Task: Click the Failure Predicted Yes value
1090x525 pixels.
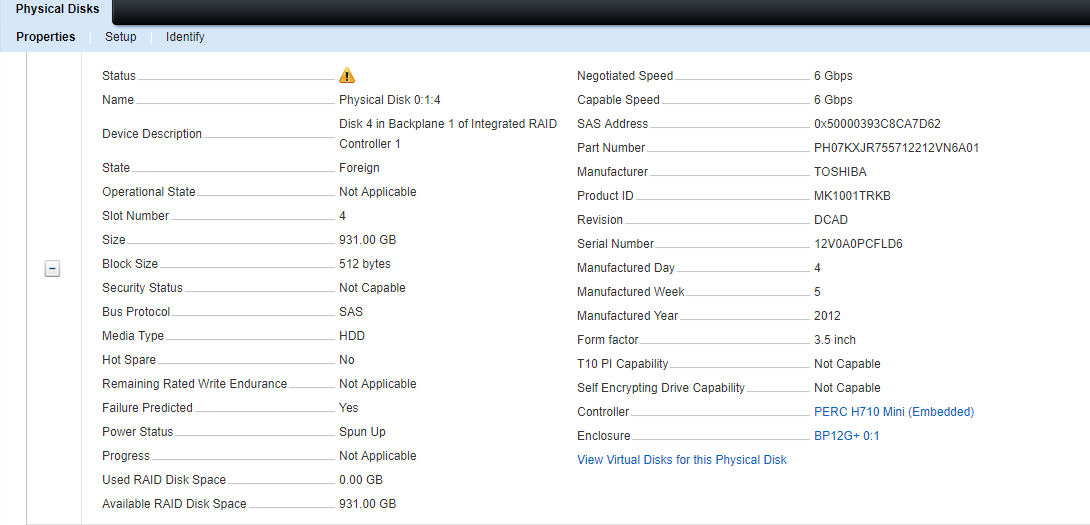Action: (349, 407)
